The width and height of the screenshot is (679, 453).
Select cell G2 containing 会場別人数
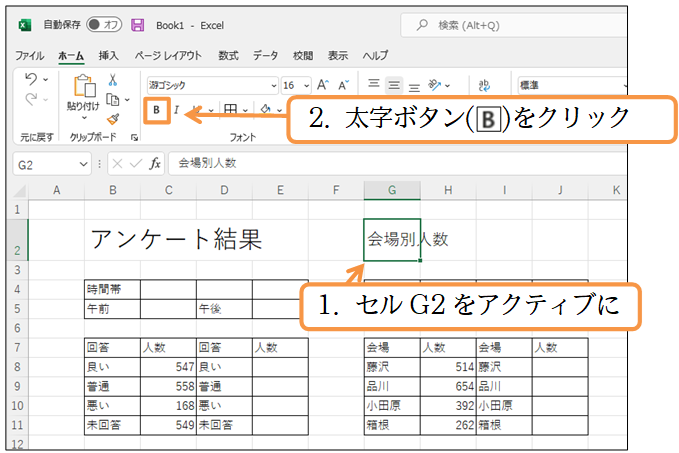(x=392, y=240)
